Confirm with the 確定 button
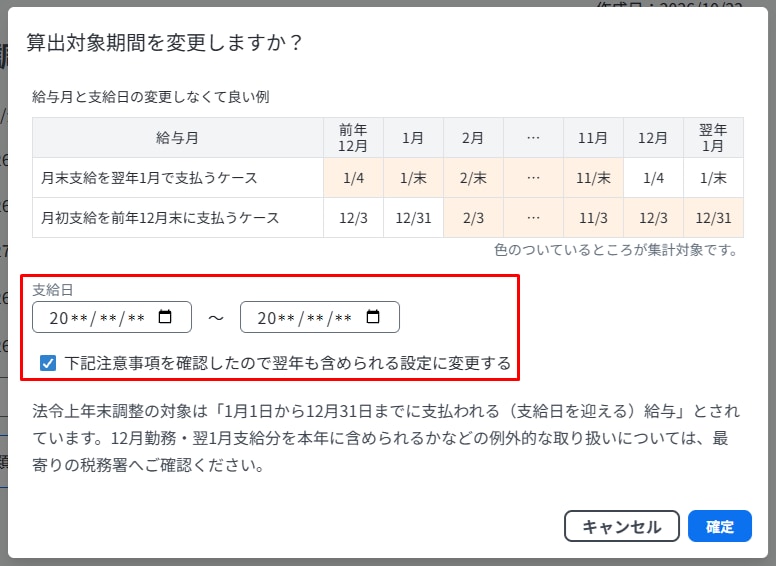Screen dimensions: 776x566 tap(720, 526)
